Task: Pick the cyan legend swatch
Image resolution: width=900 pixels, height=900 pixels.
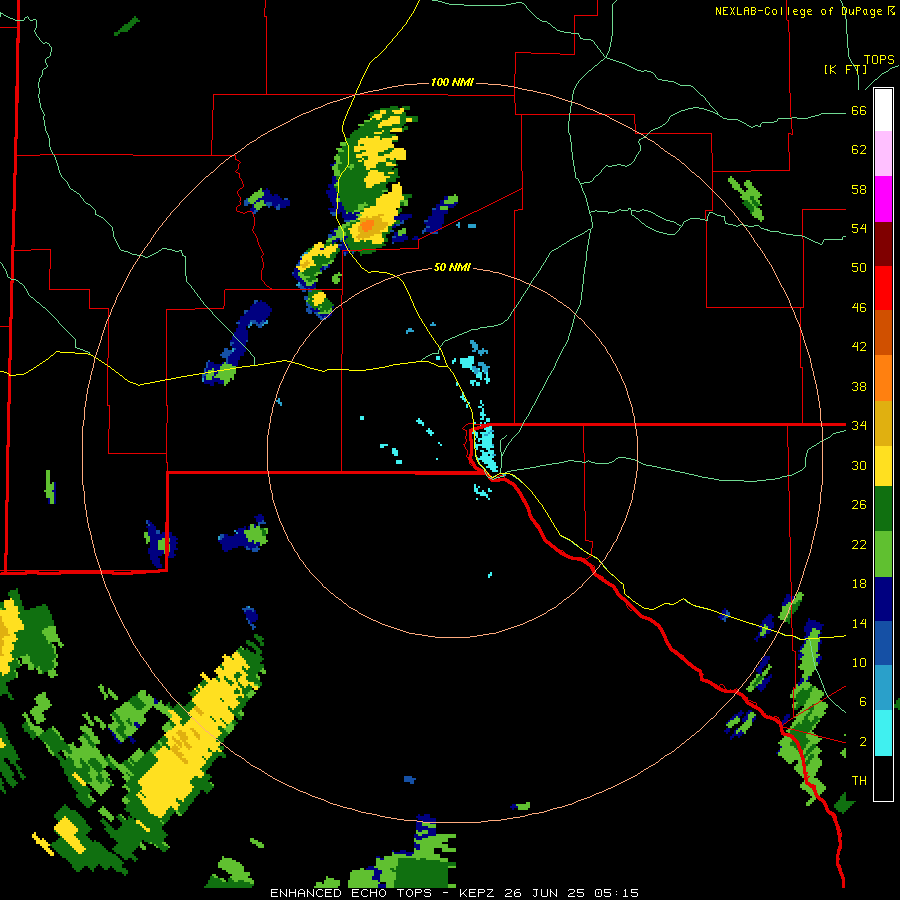Action: [883, 733]
